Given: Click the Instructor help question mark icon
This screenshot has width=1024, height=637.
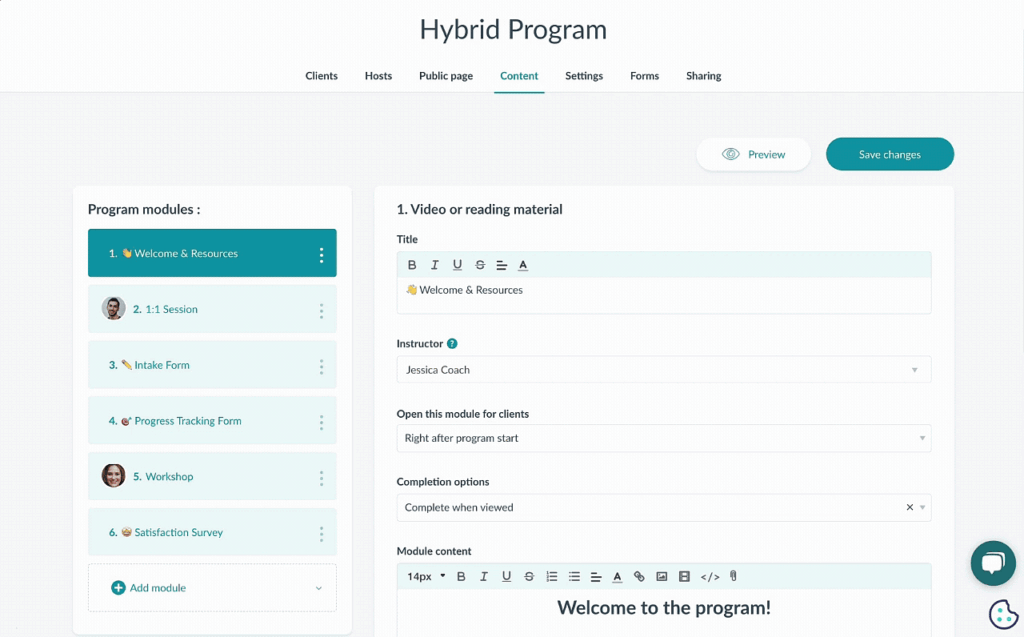Looking at the screenshot, I should pos(452,344).
